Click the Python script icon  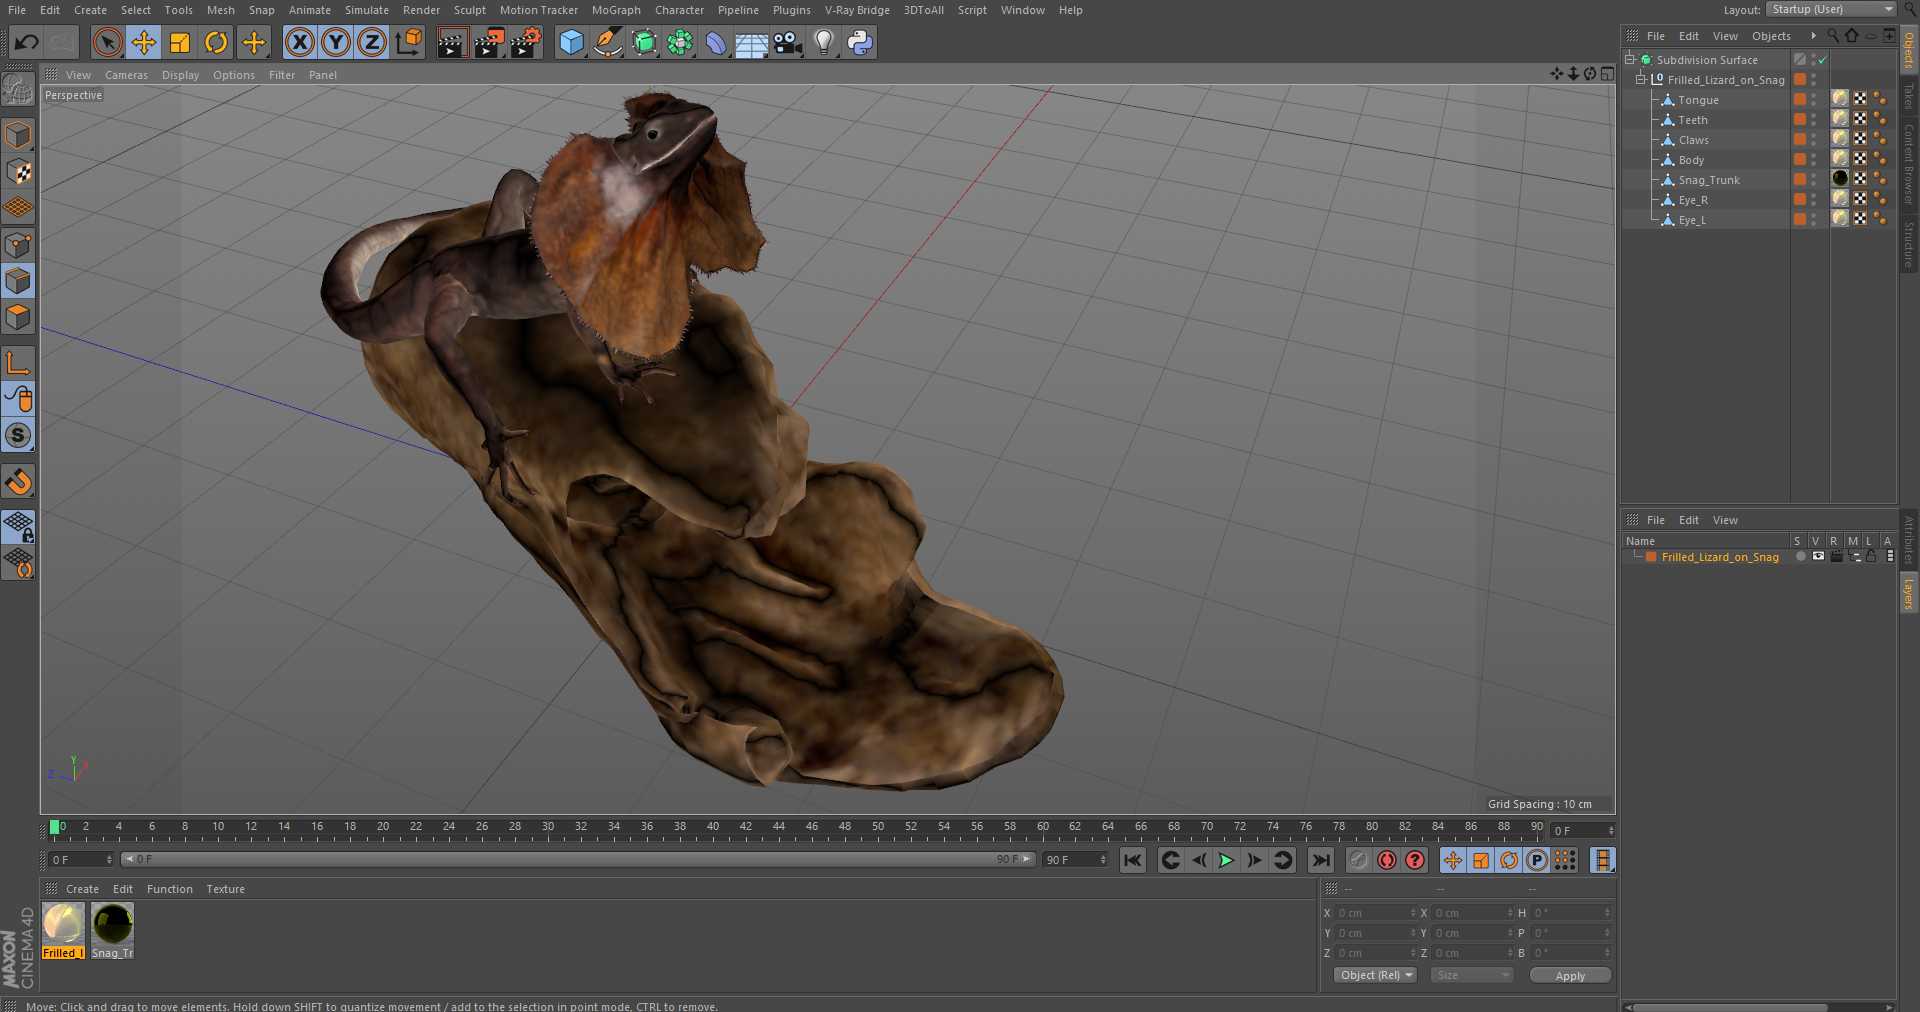coord(859,42)
